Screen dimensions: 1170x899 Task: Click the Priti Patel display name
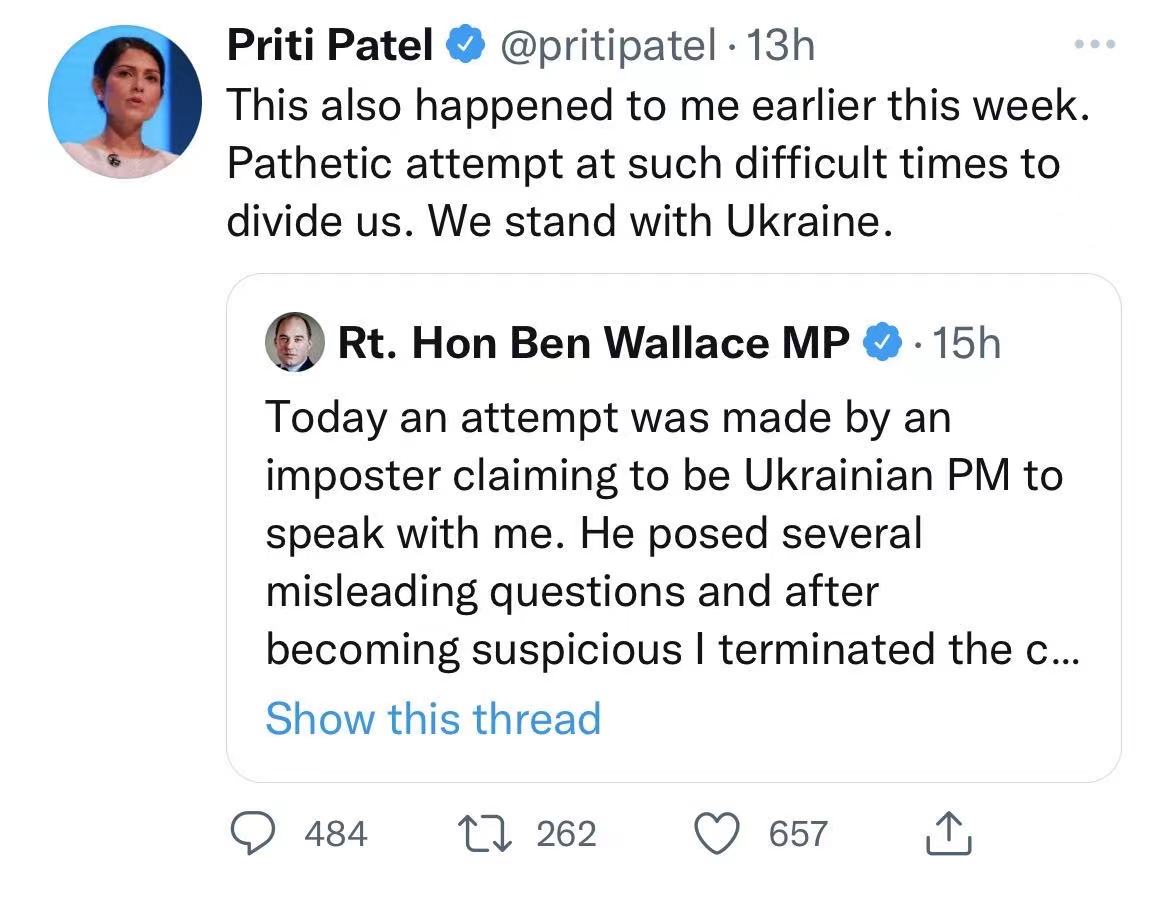pos(329,46)
